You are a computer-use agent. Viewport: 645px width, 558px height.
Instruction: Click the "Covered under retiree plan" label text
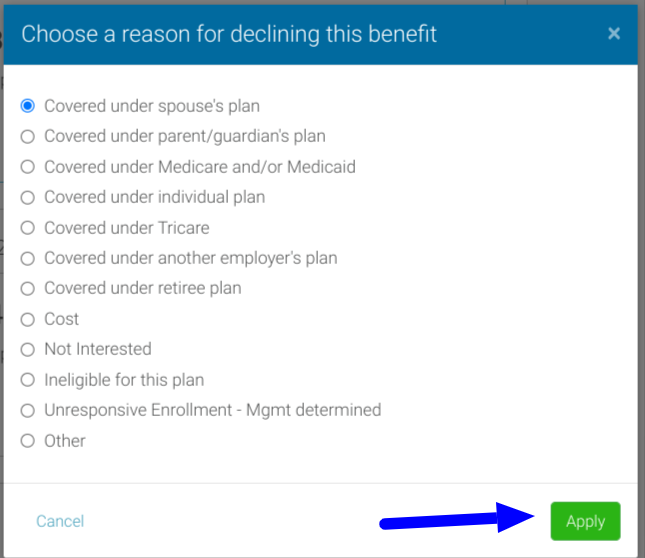tap(143, 288)
